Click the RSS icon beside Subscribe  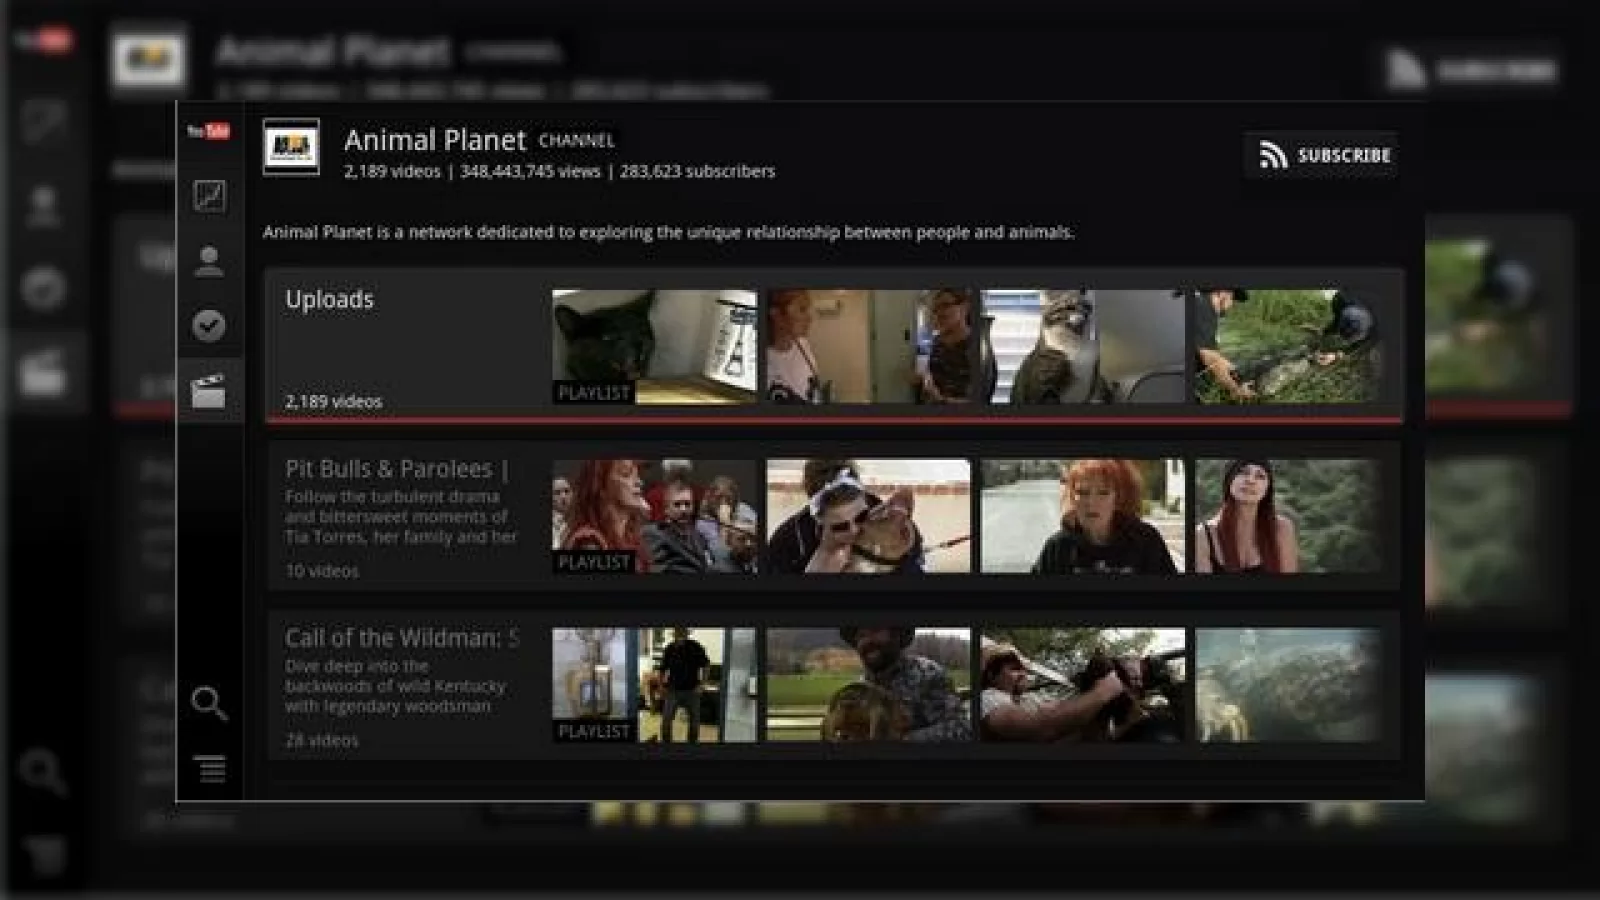(x=1273, y=155)
